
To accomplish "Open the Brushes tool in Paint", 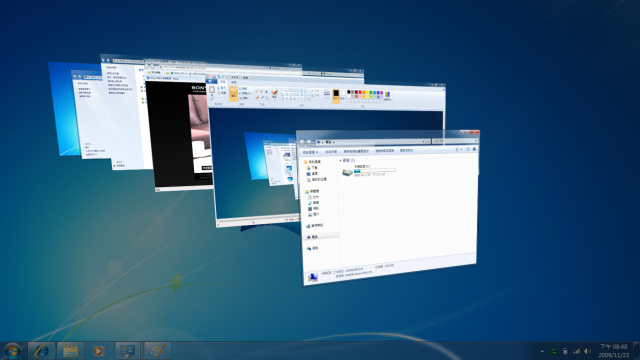I will pyautogui.click(x=274, y=93).
